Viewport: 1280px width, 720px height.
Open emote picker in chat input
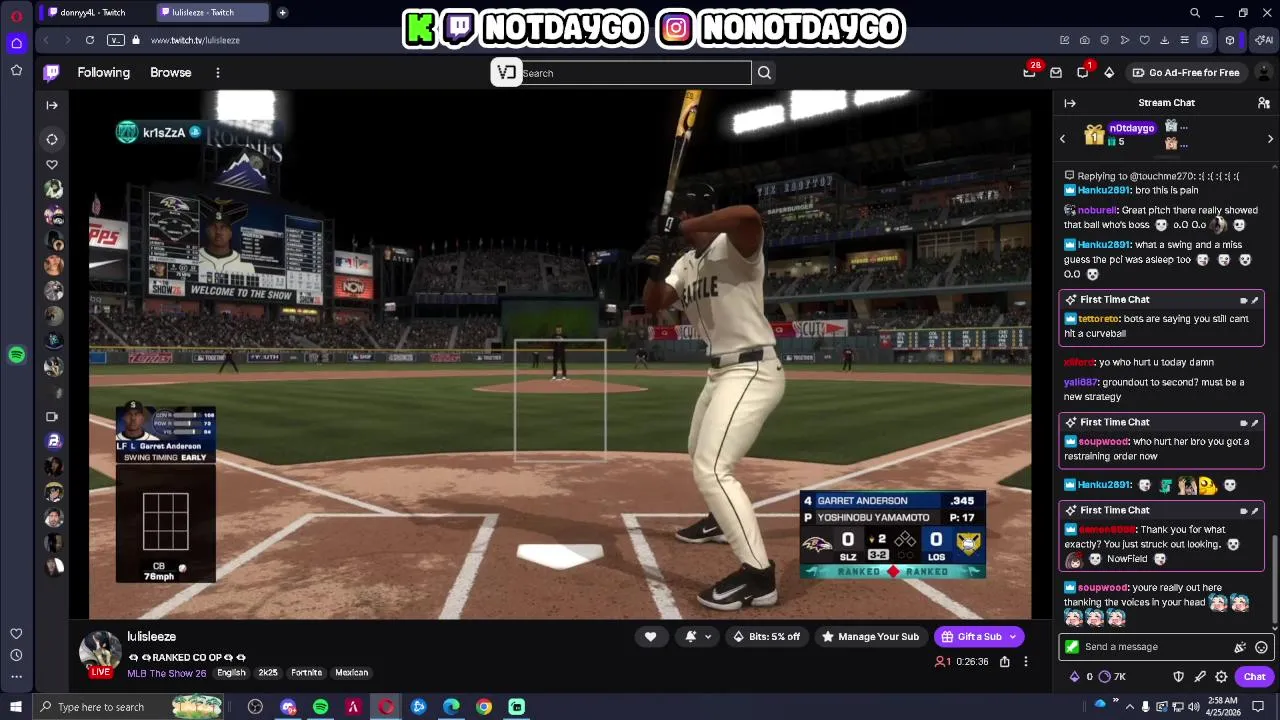(1261, 647)
